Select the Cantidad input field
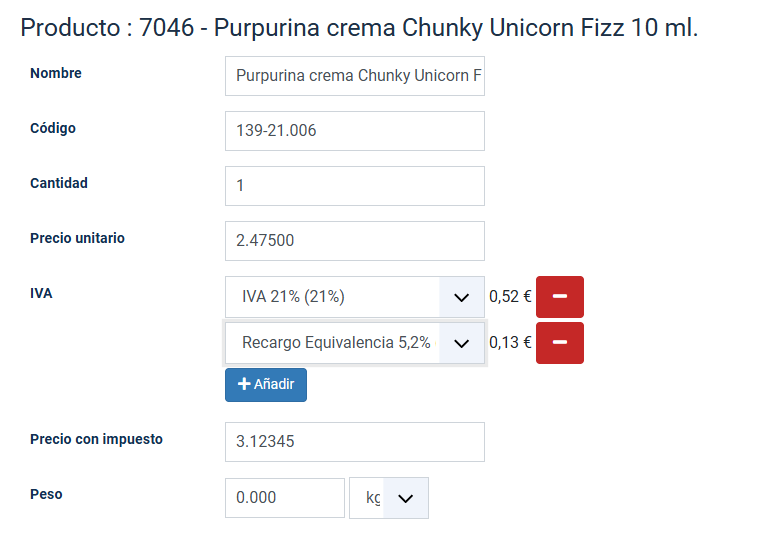757x535 pixels. click(355, 186)
